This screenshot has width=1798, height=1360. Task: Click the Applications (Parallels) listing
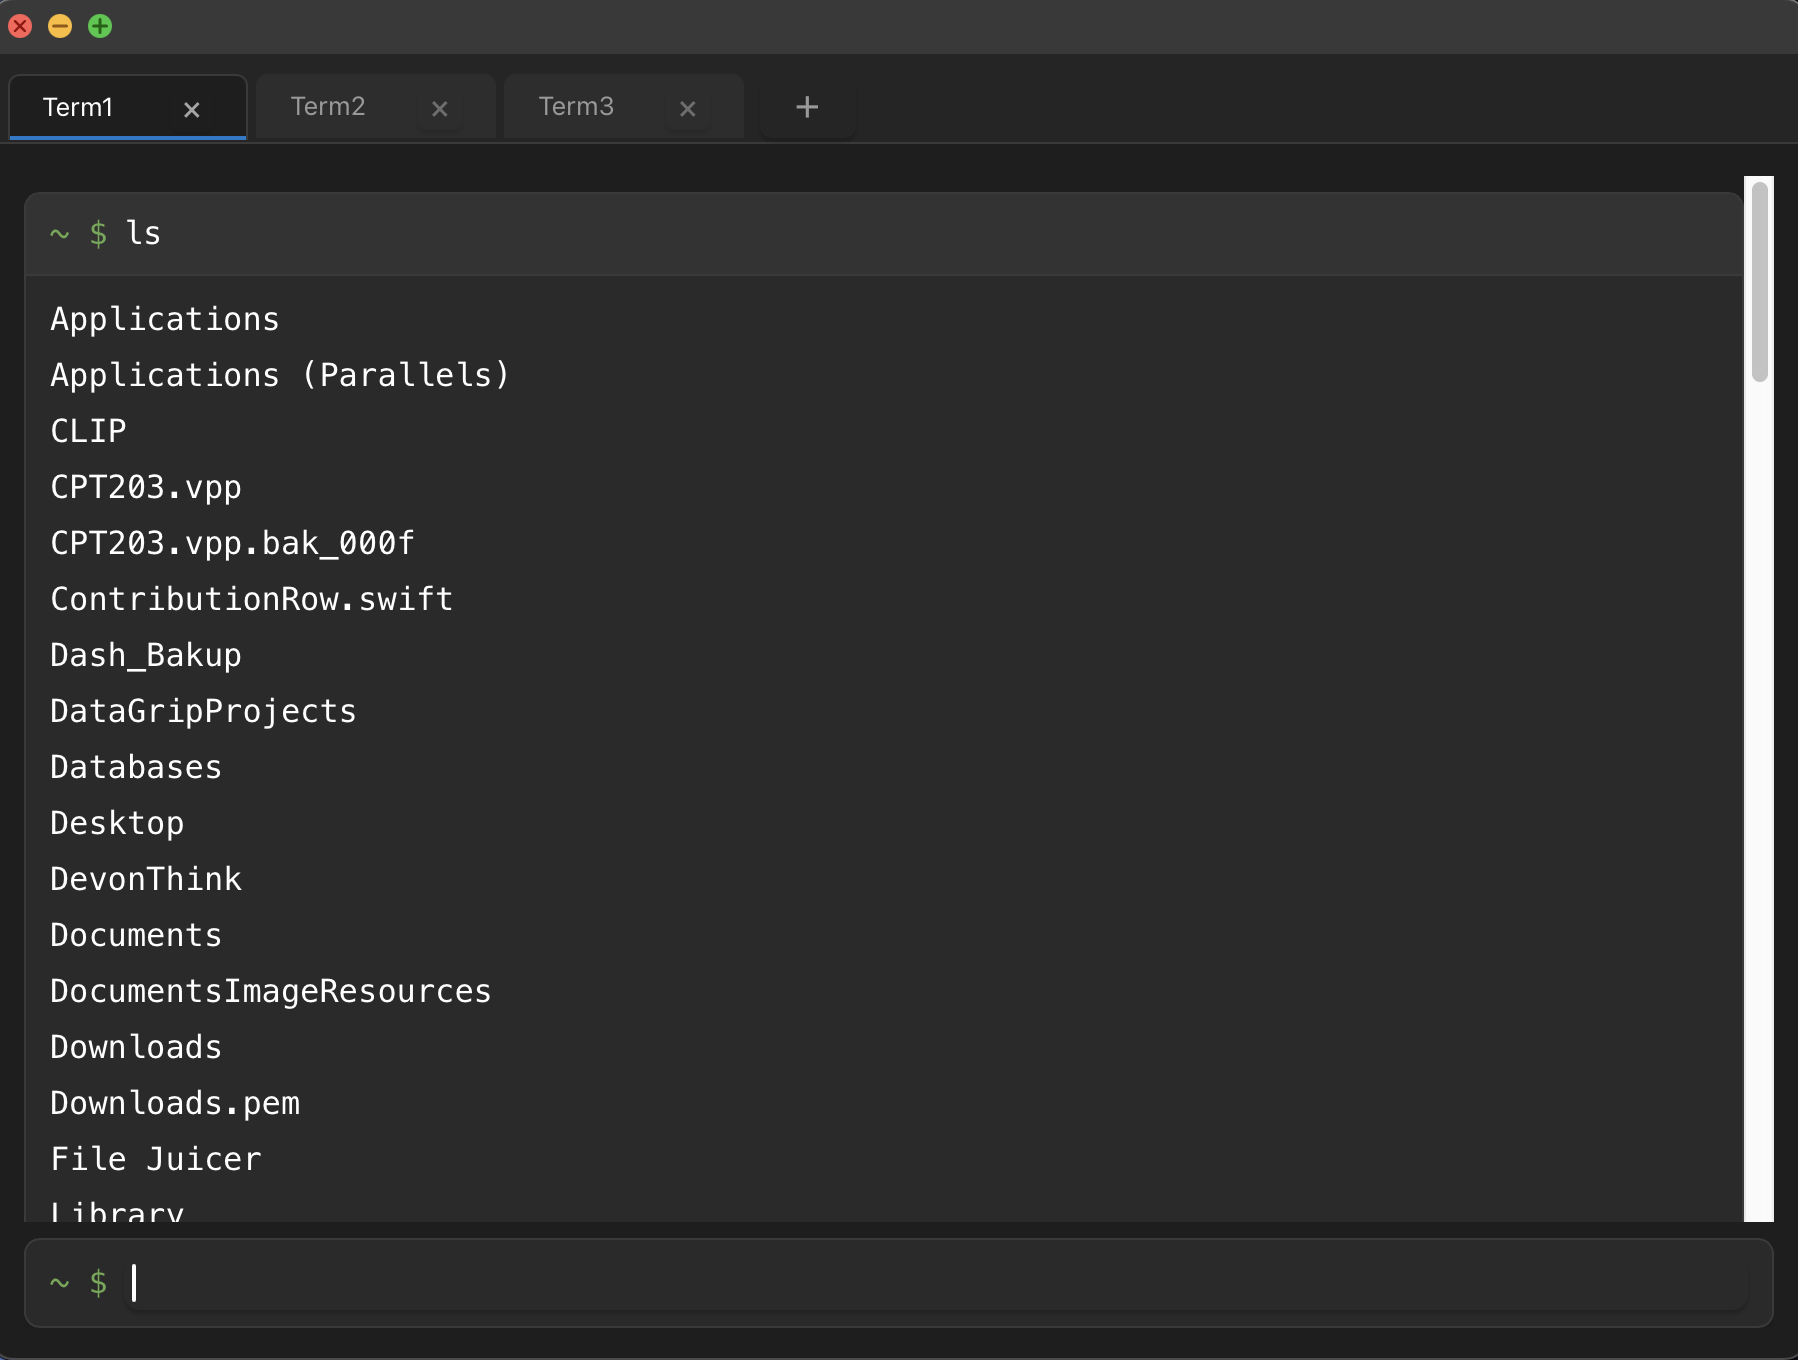click(x=280, y=375)
